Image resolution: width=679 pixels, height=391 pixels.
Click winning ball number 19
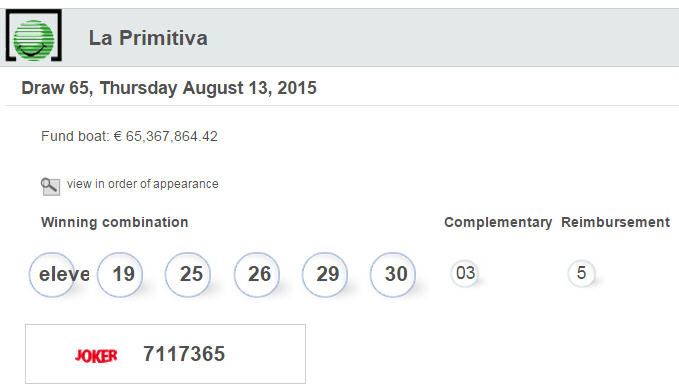coord(120,275)
